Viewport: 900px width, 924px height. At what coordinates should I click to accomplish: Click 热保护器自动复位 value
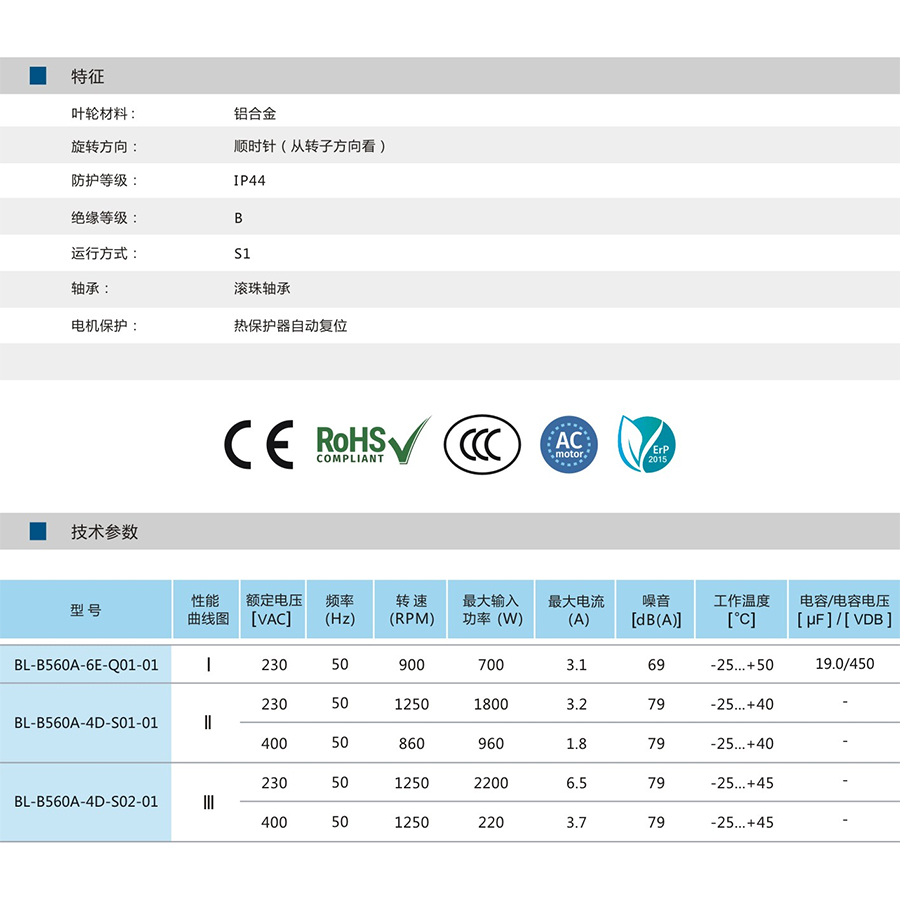(x=291, y=326)
